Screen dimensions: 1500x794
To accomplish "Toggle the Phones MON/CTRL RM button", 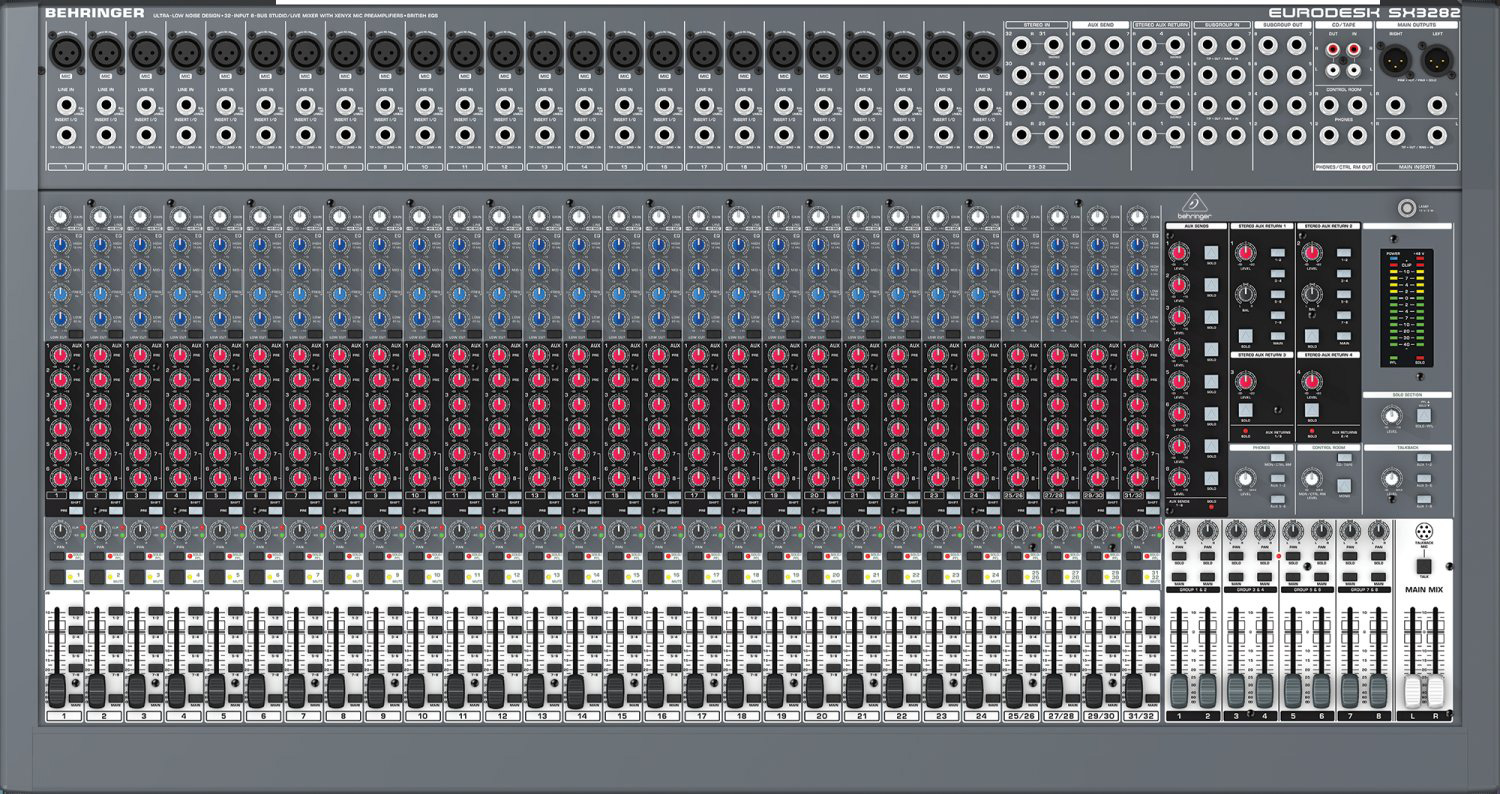I will [x=1278, y=457].
